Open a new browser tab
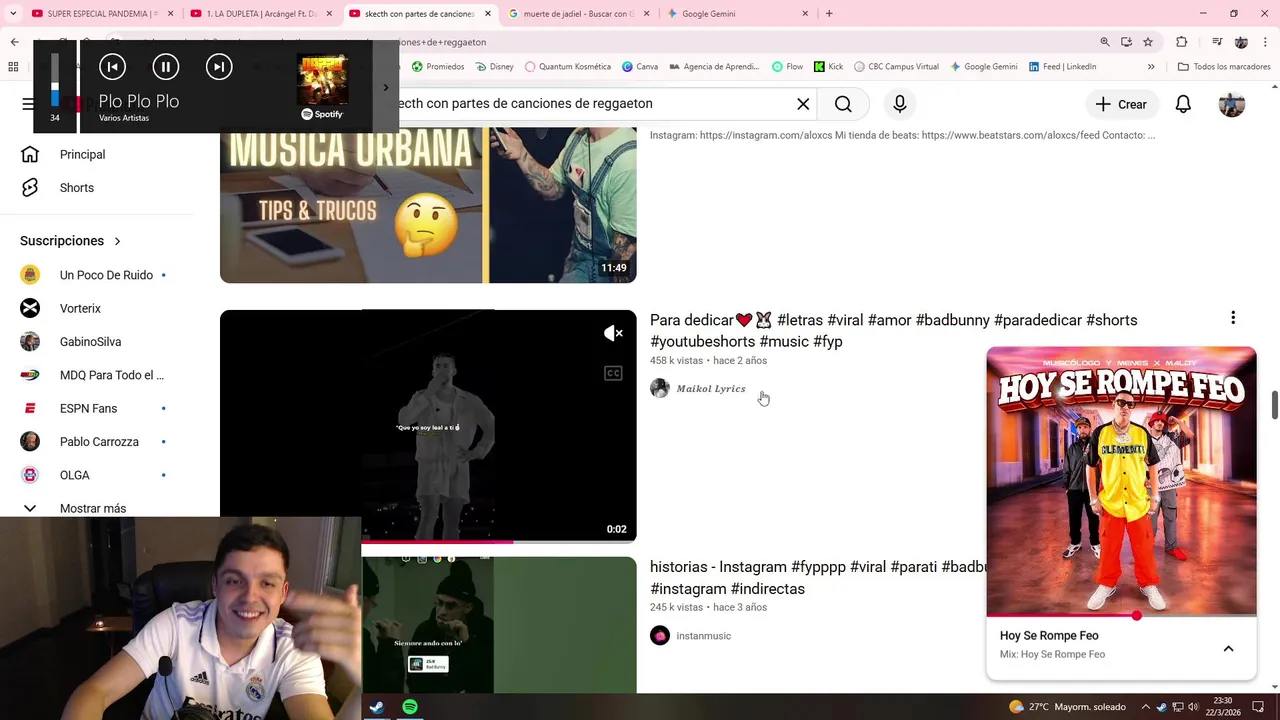The width and height of the screenshot is (1280, 720). pos(829,14)
